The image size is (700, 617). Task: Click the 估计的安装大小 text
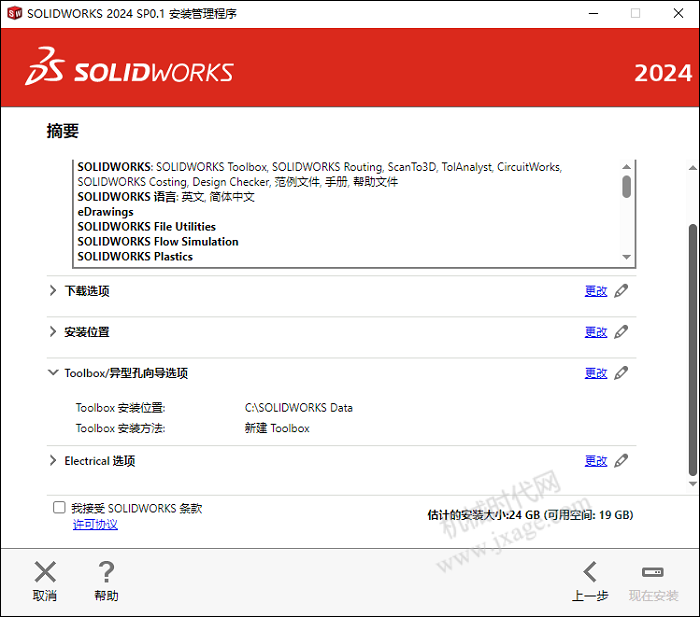[530, 515]
